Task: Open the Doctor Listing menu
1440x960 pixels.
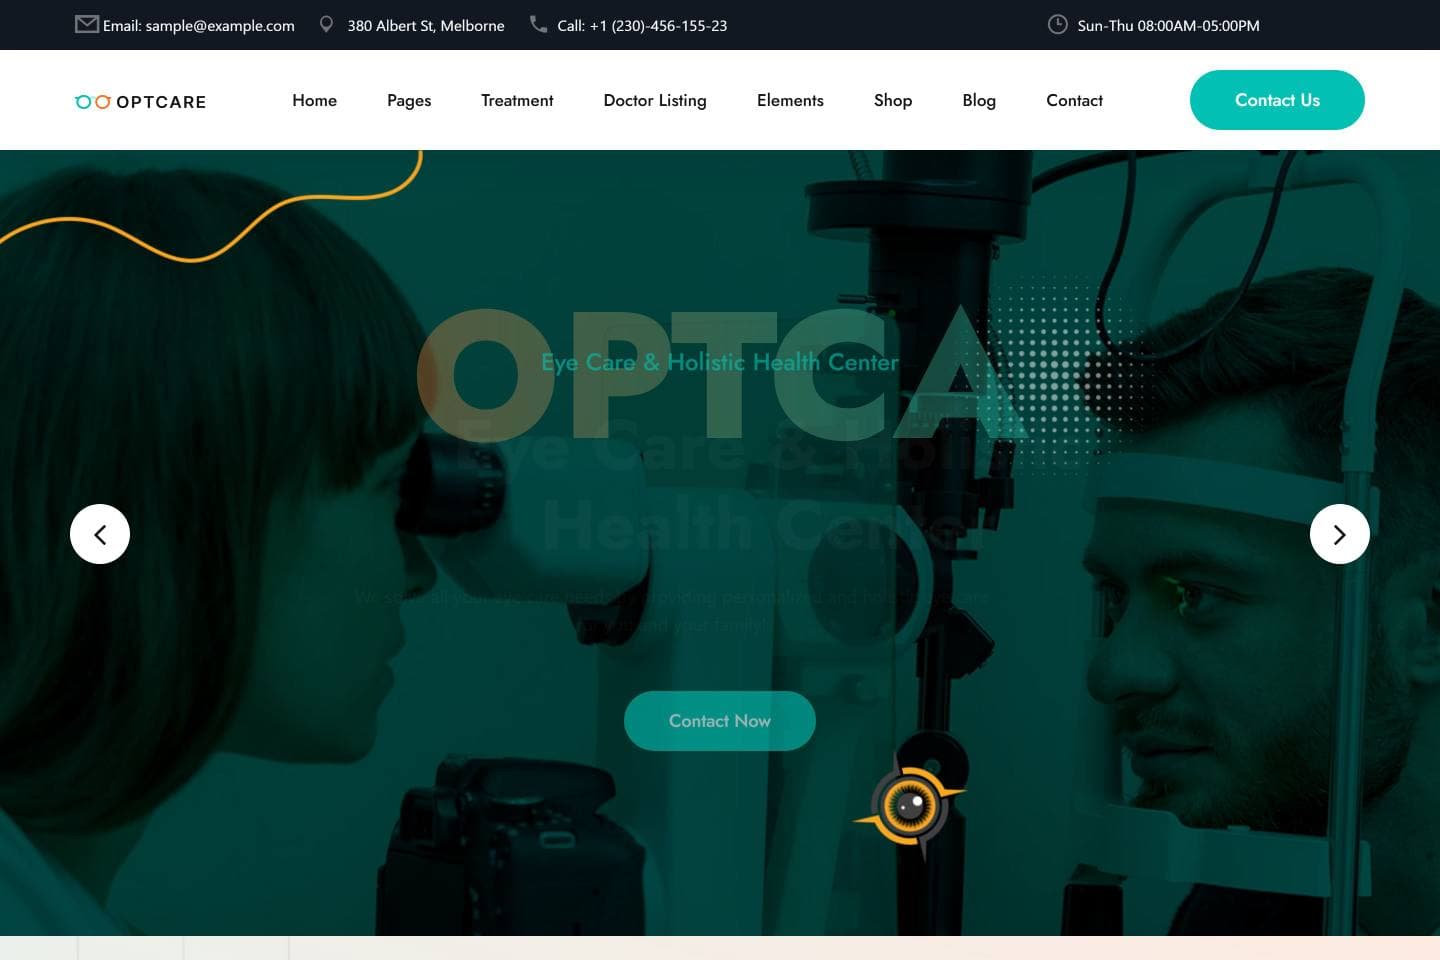Action: [x=655, y=101]
